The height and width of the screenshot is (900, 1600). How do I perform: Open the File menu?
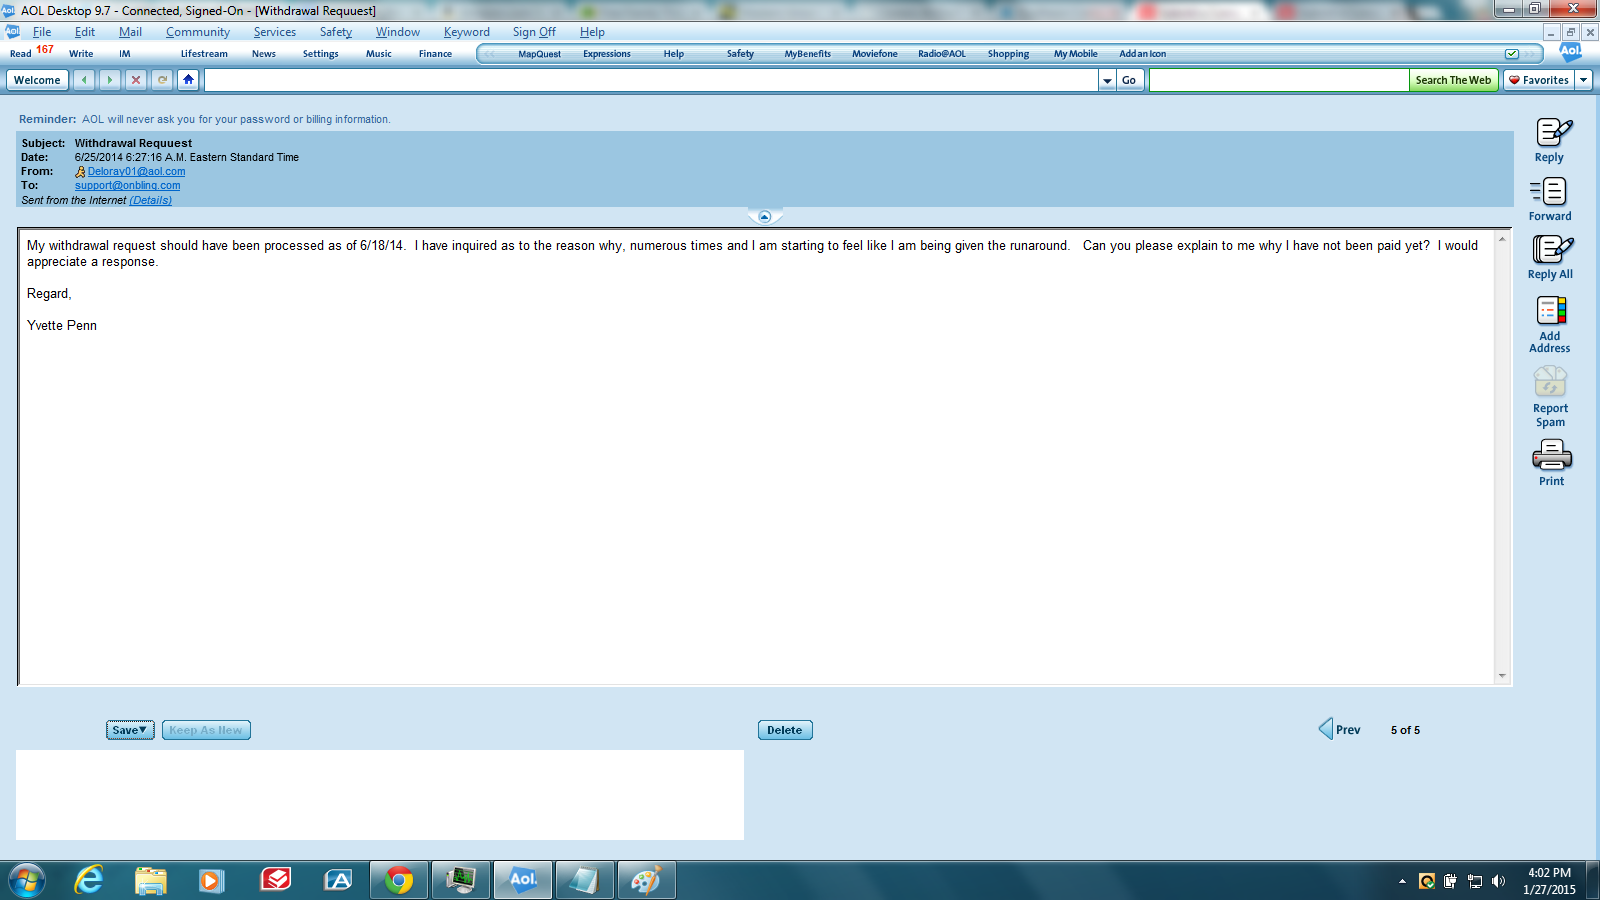click(x=42, y=32)
